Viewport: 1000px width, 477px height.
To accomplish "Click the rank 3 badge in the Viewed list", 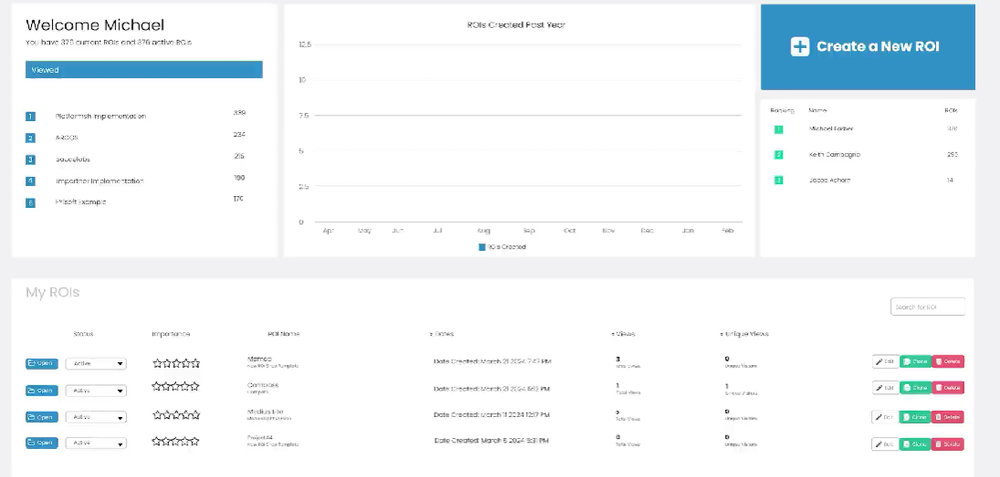I will (x=30, y=160).
